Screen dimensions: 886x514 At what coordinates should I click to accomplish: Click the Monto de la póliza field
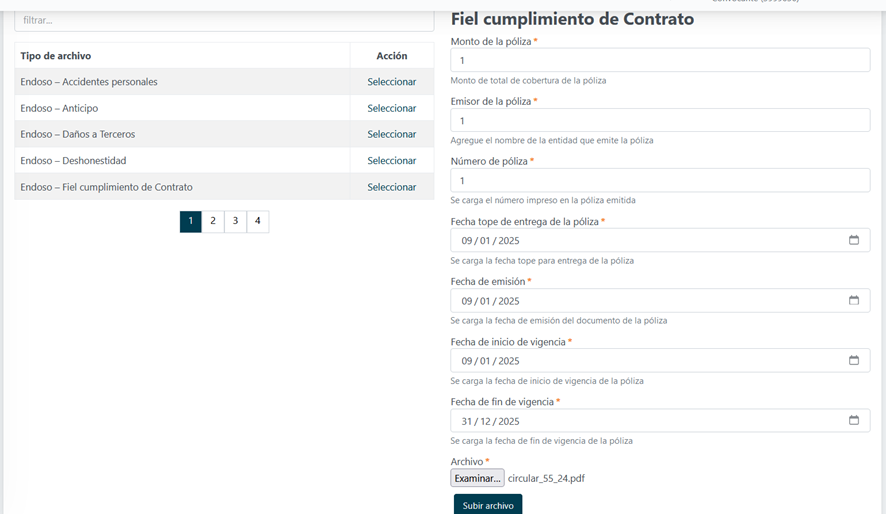pyautogui.click(x=659, y=61)
